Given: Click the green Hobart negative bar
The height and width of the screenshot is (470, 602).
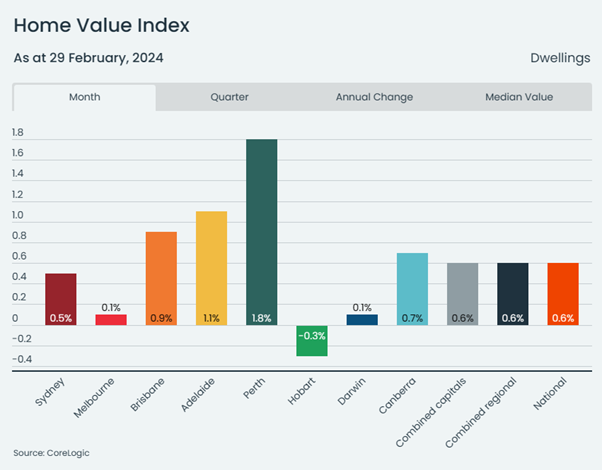Looking at the screenshot, I should tap(311, 340).
